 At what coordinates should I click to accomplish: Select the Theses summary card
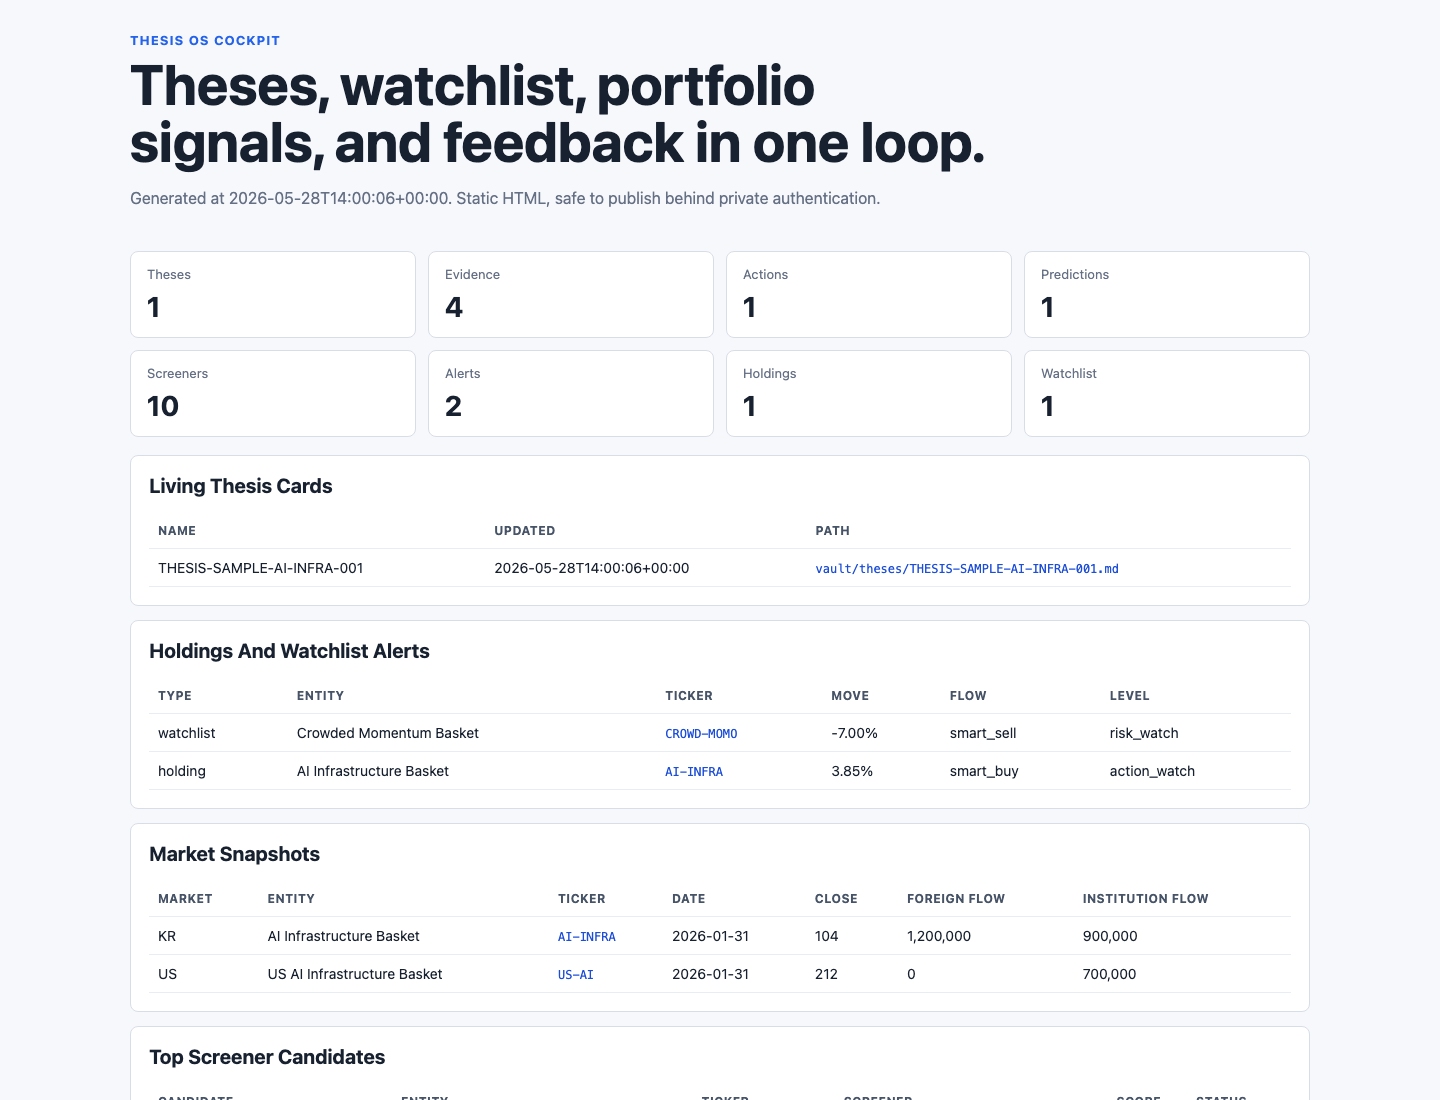[x=273, y=294]
